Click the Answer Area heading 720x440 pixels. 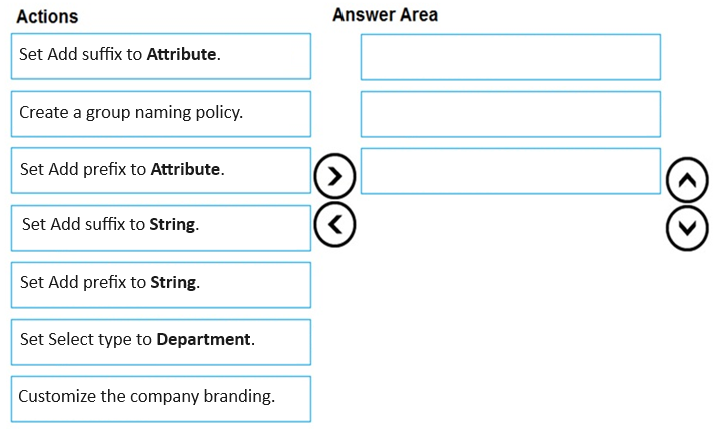pyautogui.click(x=384, y=15)
